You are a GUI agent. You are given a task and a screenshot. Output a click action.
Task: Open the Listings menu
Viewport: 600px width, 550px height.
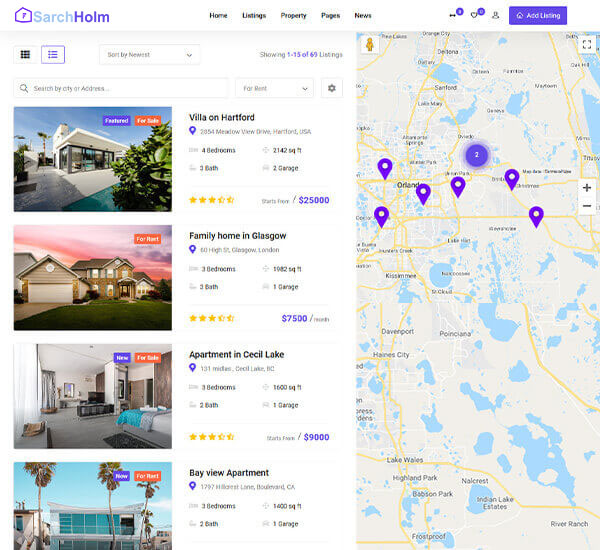coord(254,15)
